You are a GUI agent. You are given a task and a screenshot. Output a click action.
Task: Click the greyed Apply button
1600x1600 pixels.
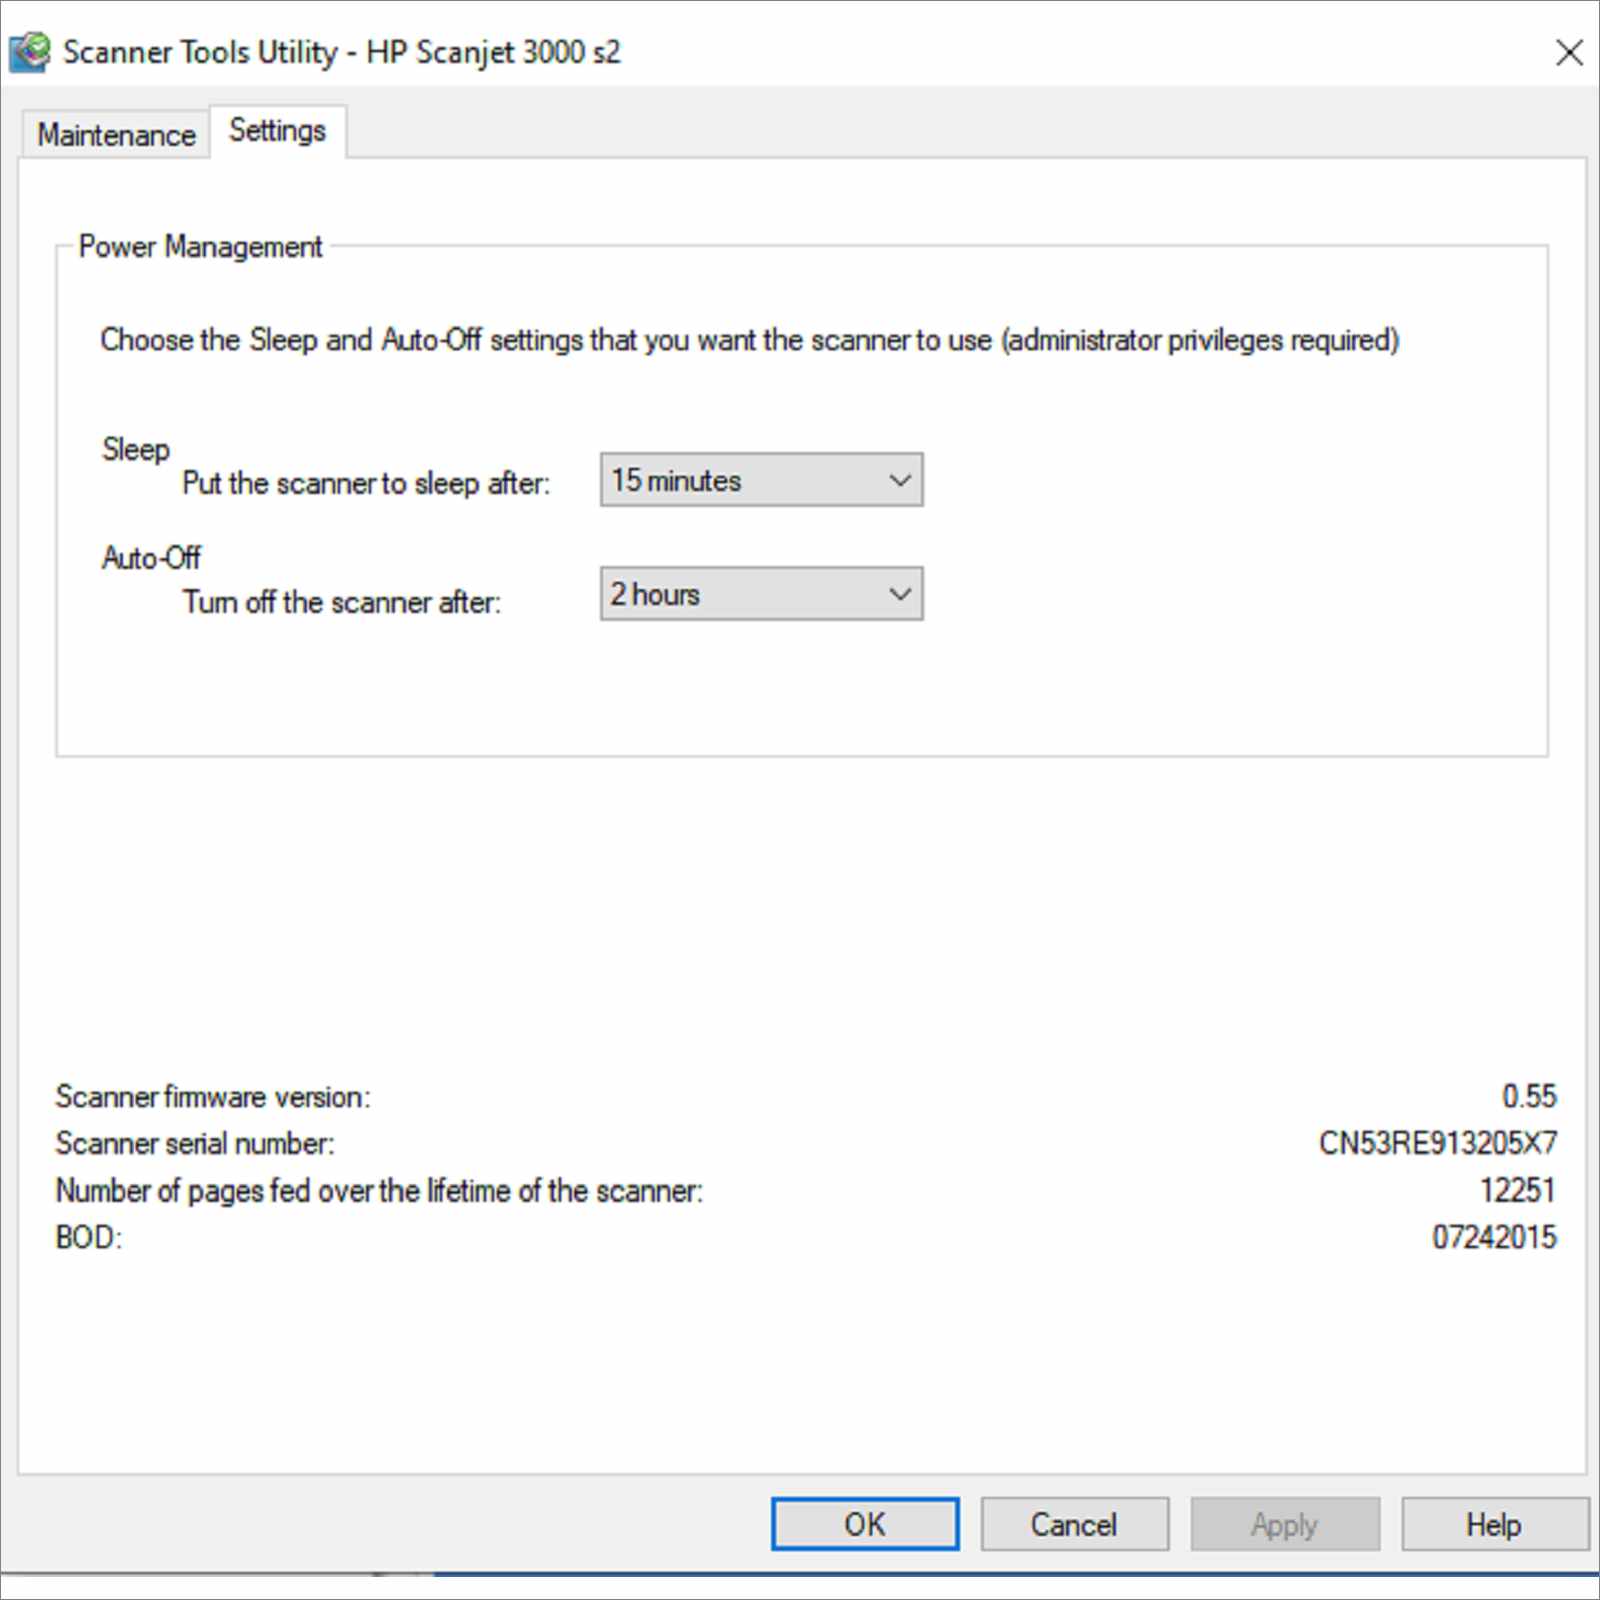pyautogui.click(x=1285, y=1524)
